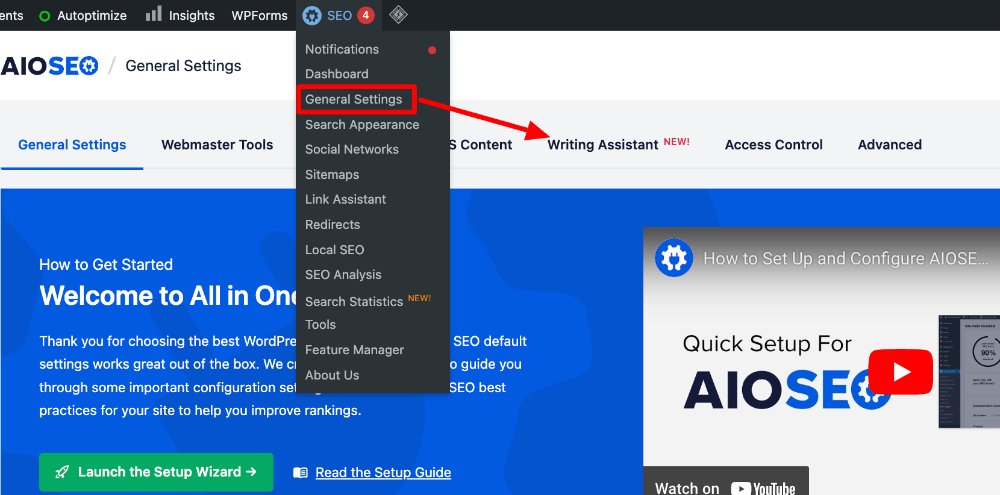1000x495 pixels.
Task: Click the Welcome to All in One heading text
Action: click(168, 296)
